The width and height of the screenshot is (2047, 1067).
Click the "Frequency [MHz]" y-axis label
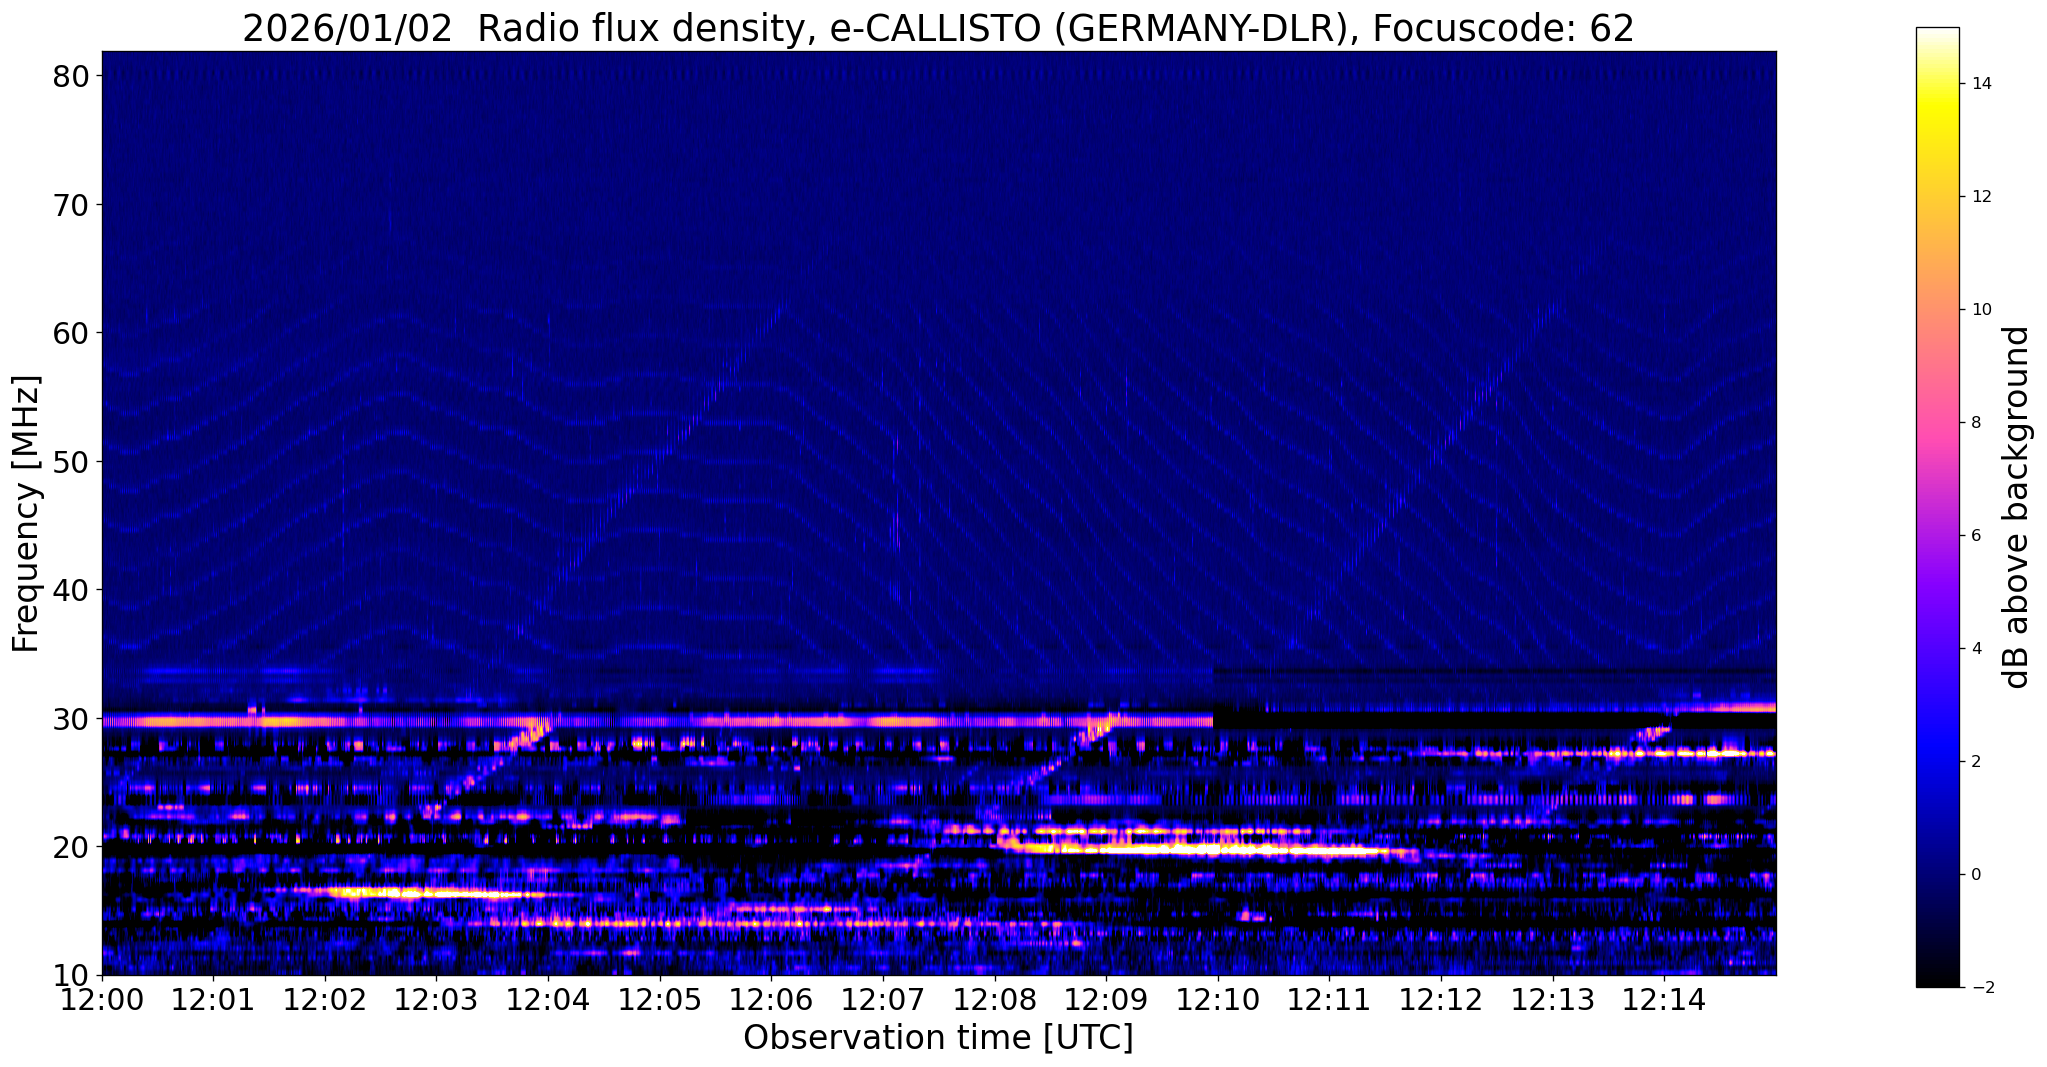26,513
